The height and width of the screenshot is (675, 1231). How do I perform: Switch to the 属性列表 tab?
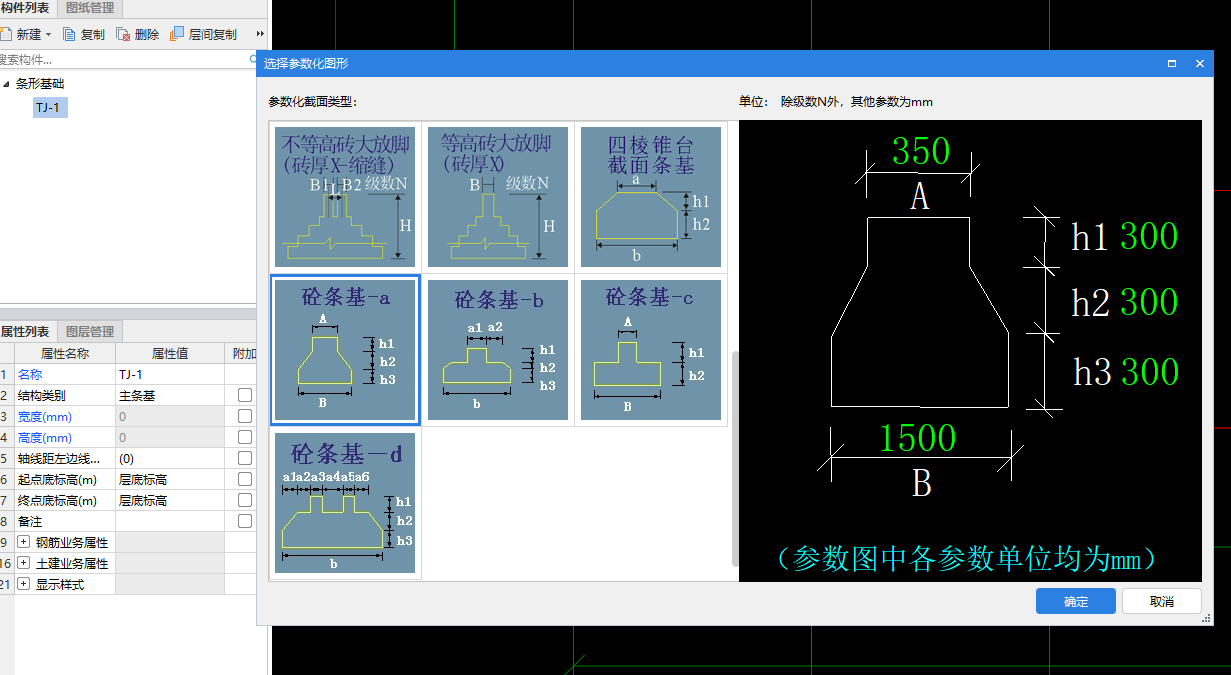(25, 331)
